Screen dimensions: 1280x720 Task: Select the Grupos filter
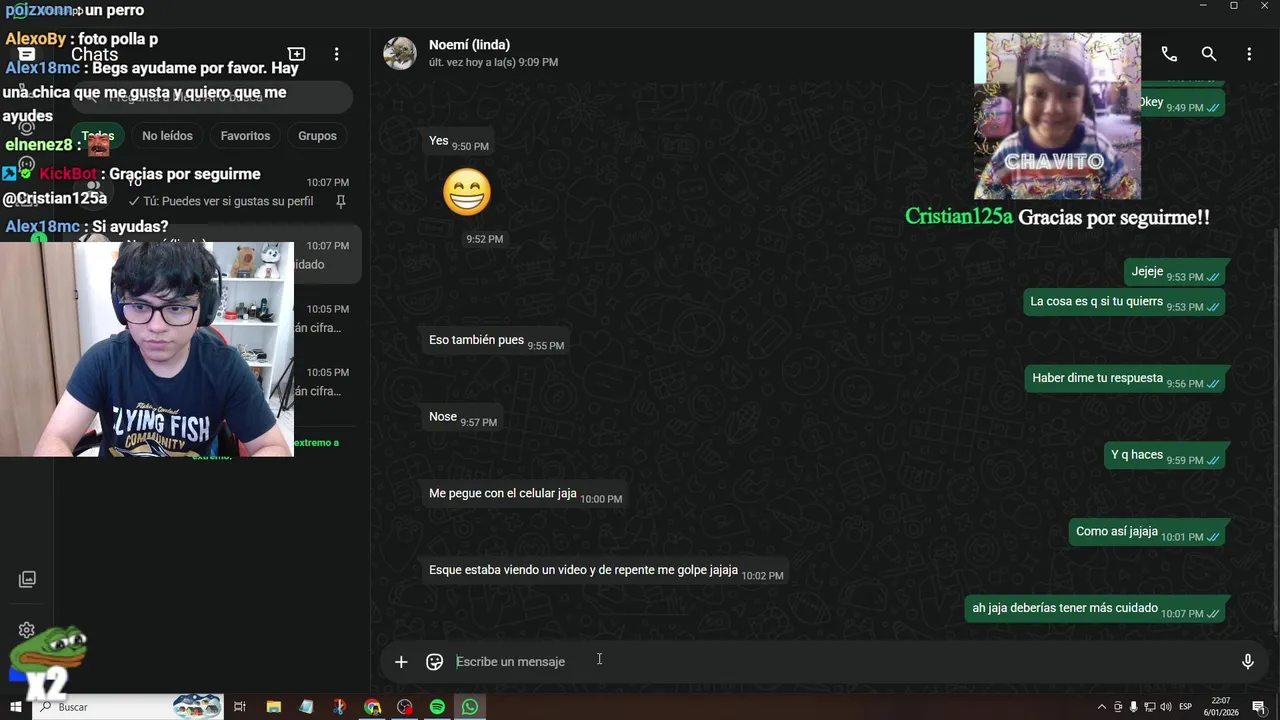pos(317,136)
